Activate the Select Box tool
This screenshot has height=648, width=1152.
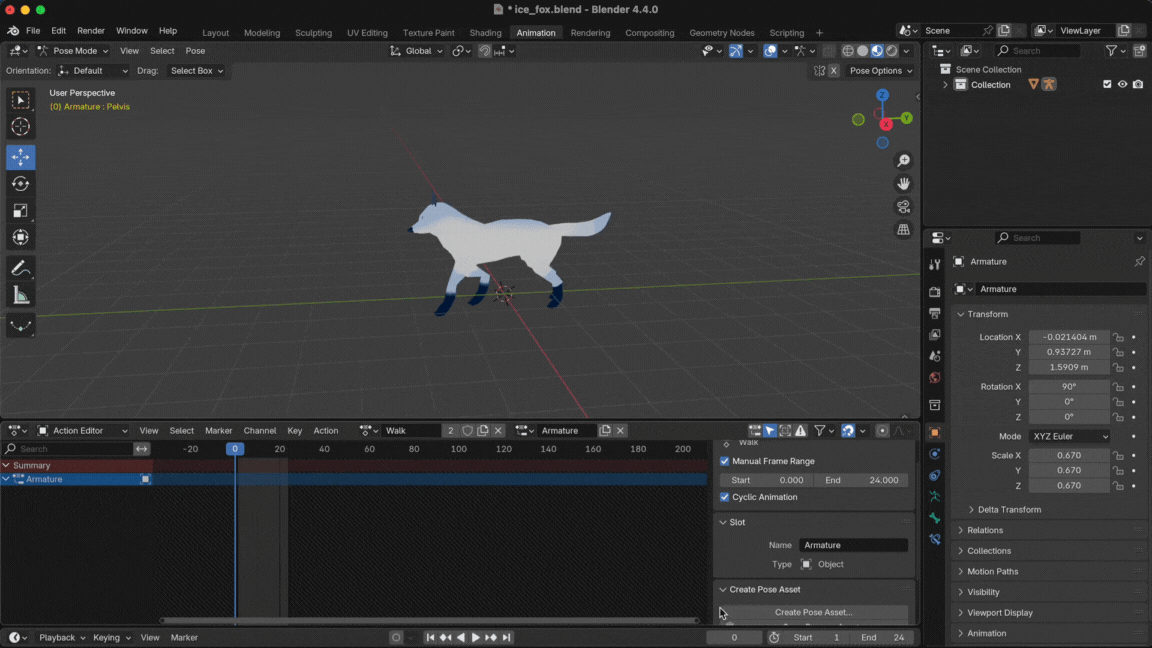point(21,100)
